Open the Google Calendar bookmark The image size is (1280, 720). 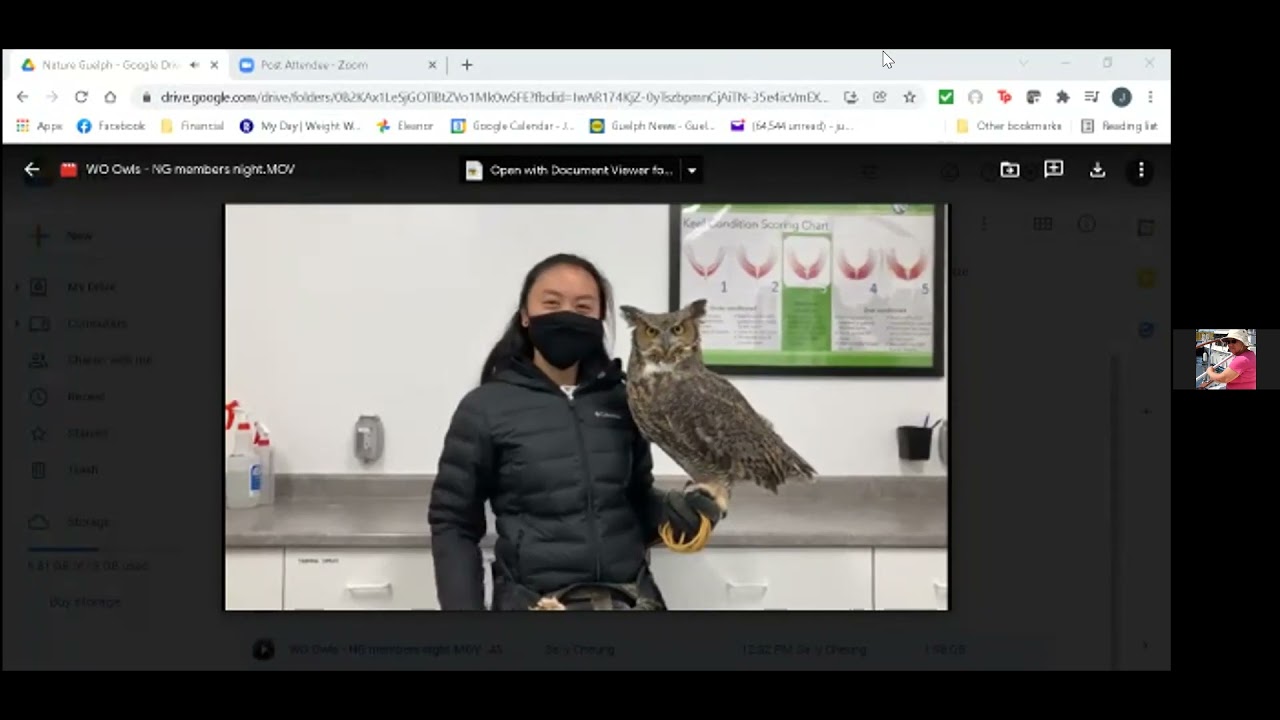point(513,126)
